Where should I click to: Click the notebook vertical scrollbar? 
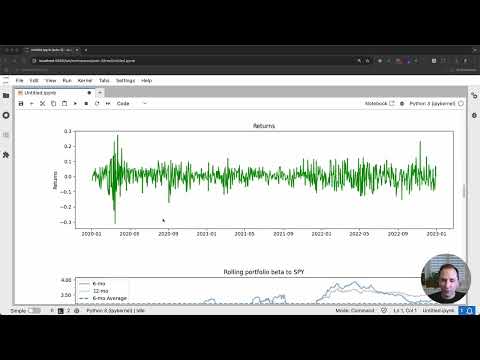[464, 191]
